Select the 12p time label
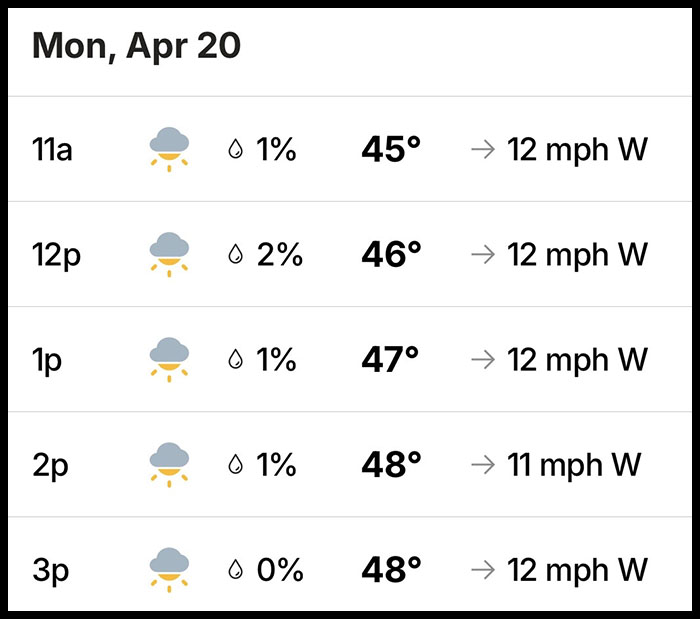 click(x=56, y=255)
